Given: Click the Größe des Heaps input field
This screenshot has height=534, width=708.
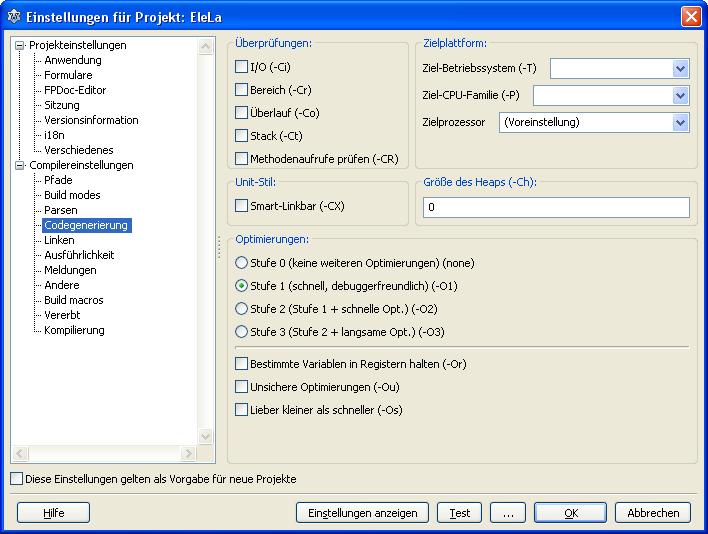Looking at the screenshot, I should tap(556, 208).
